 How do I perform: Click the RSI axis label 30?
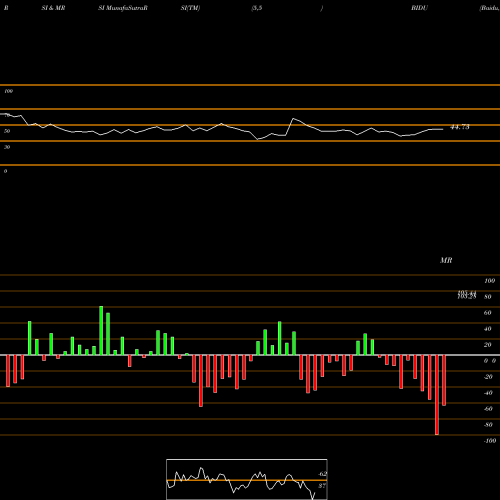[x=7, y=147]
